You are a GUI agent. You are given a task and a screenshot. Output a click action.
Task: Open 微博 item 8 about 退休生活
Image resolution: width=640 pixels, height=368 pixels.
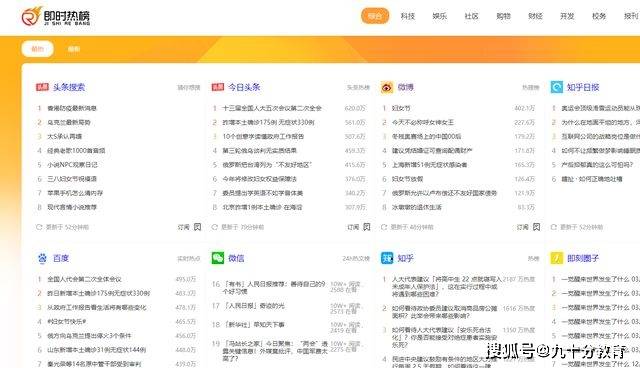[x=417, y=207]
